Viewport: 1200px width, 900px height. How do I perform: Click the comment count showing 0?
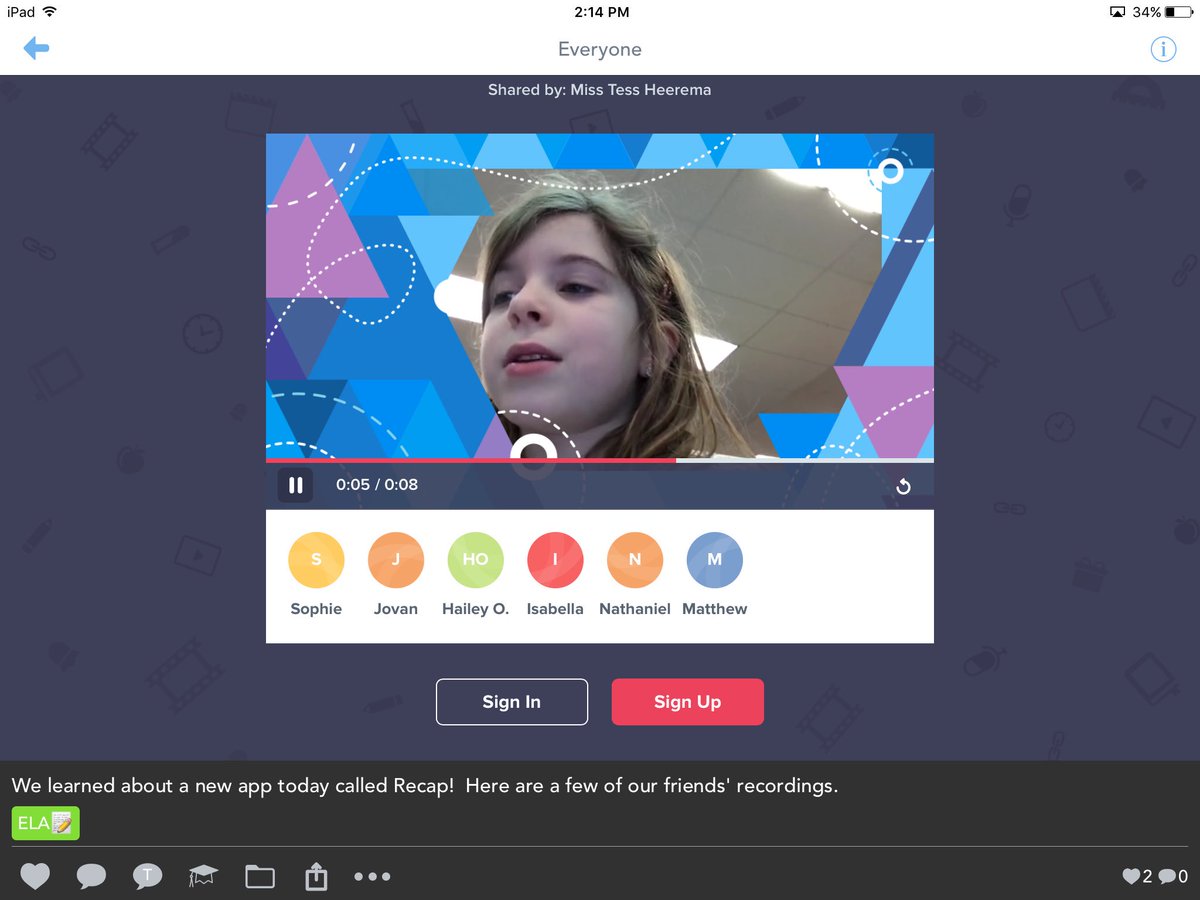[1176, 874]
